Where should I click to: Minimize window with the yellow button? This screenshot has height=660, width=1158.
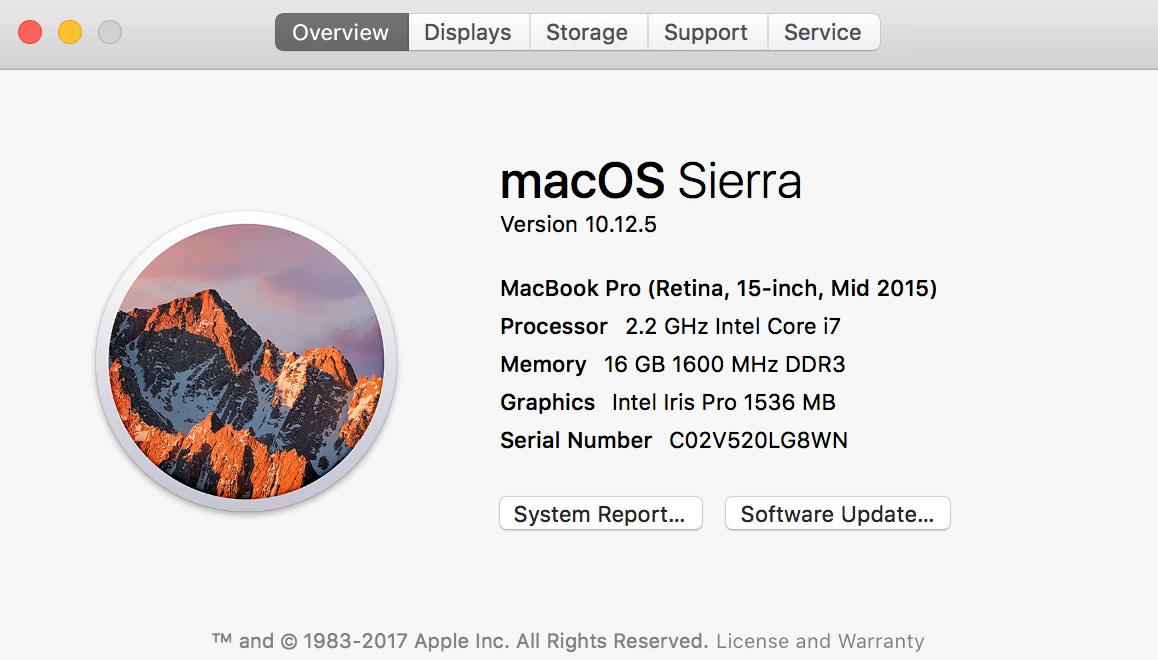(x=70, y=32)
